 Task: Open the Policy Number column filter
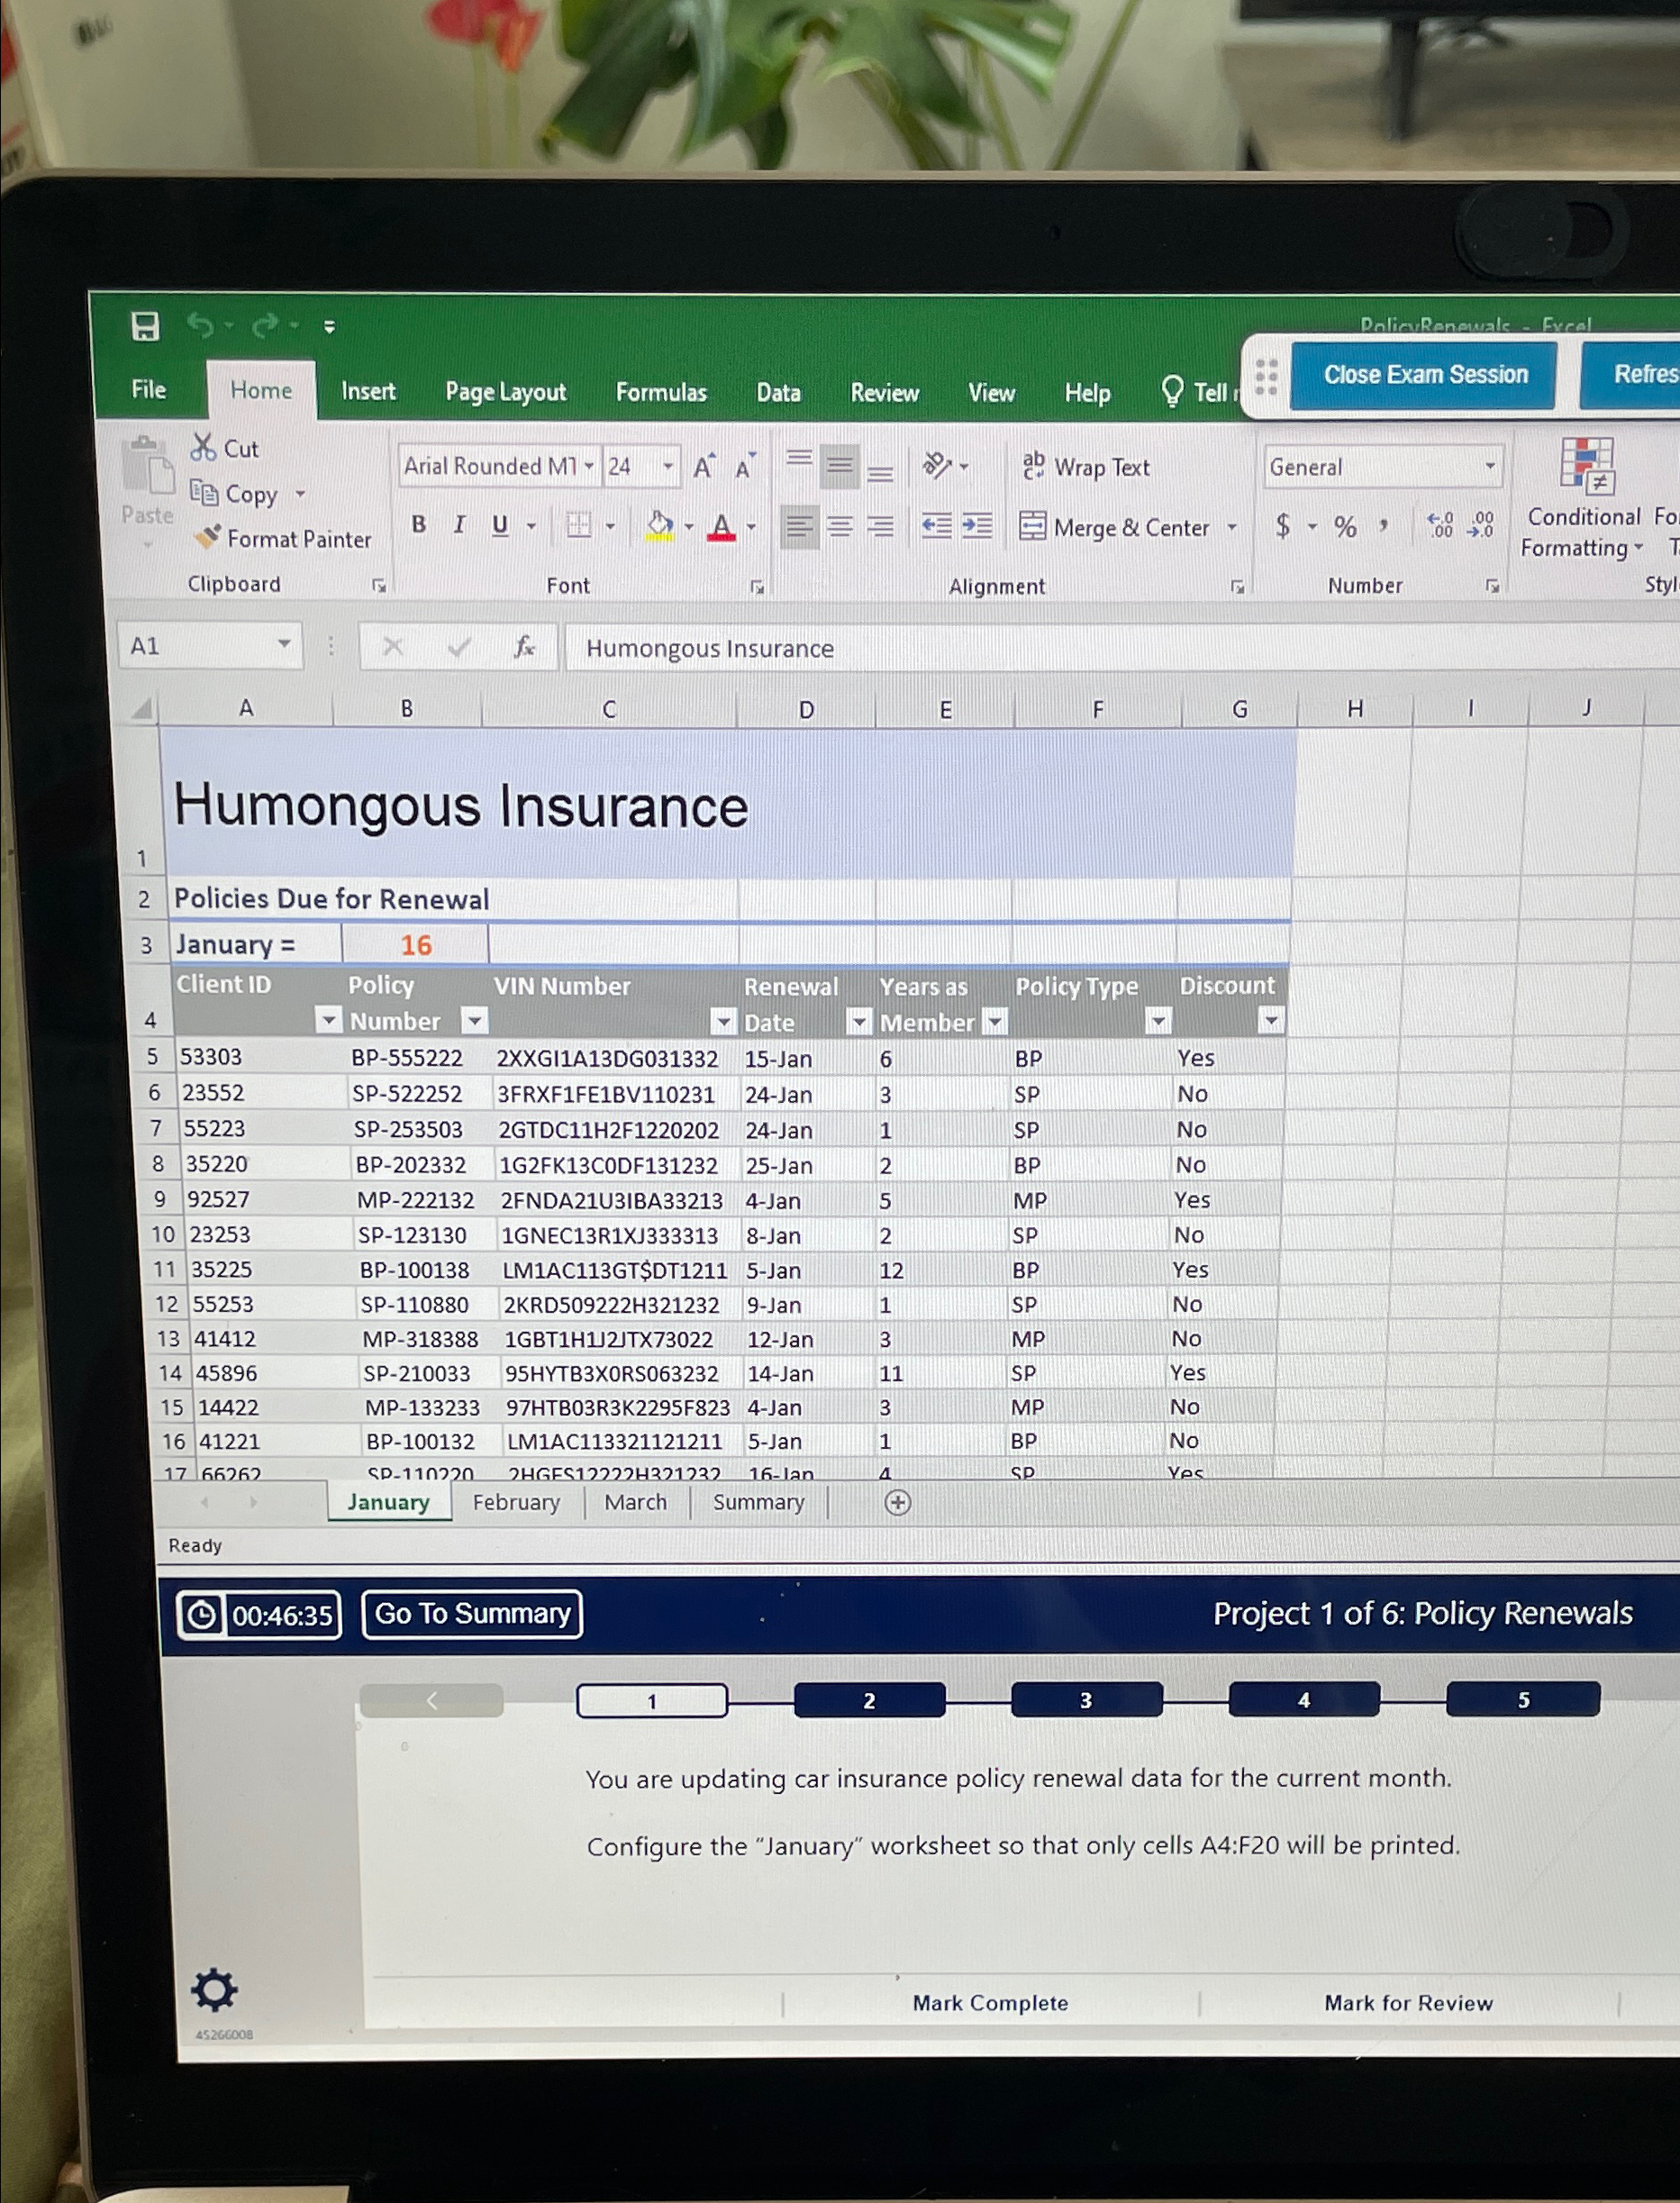click(475, 1020)
